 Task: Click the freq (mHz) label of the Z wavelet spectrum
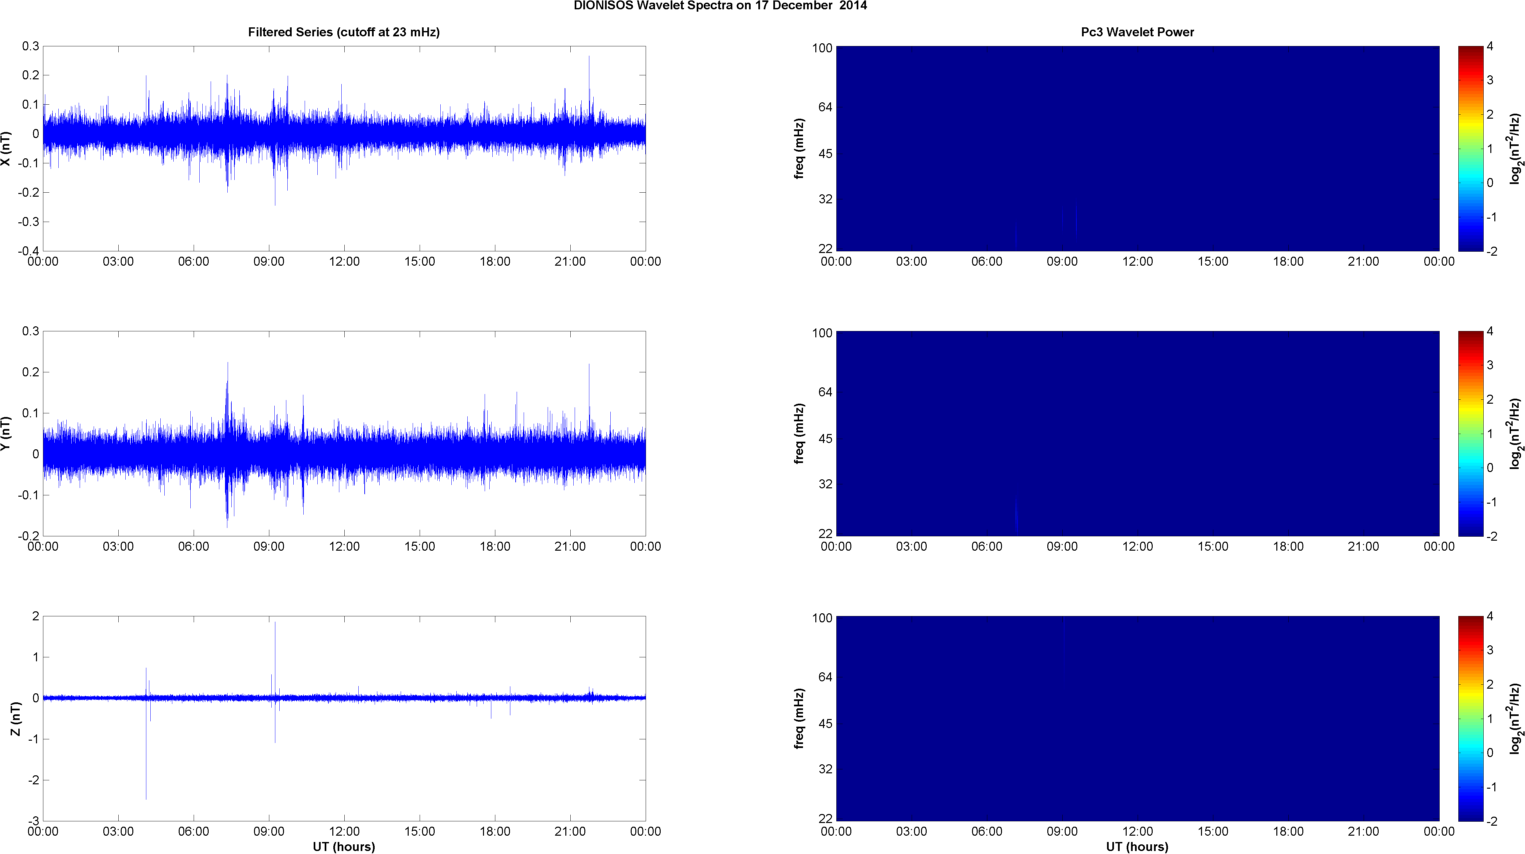(799, 718)
